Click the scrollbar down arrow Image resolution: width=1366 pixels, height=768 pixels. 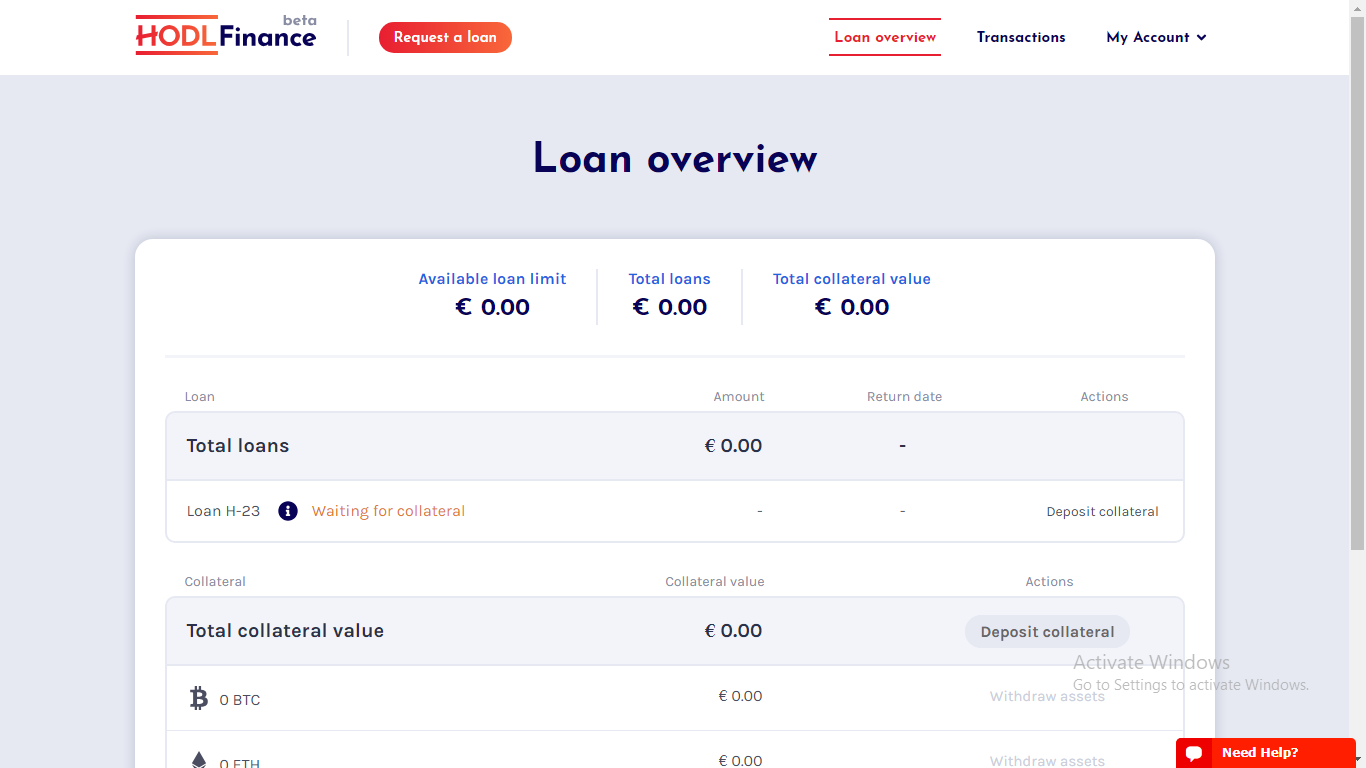[x=1357, y=760]
